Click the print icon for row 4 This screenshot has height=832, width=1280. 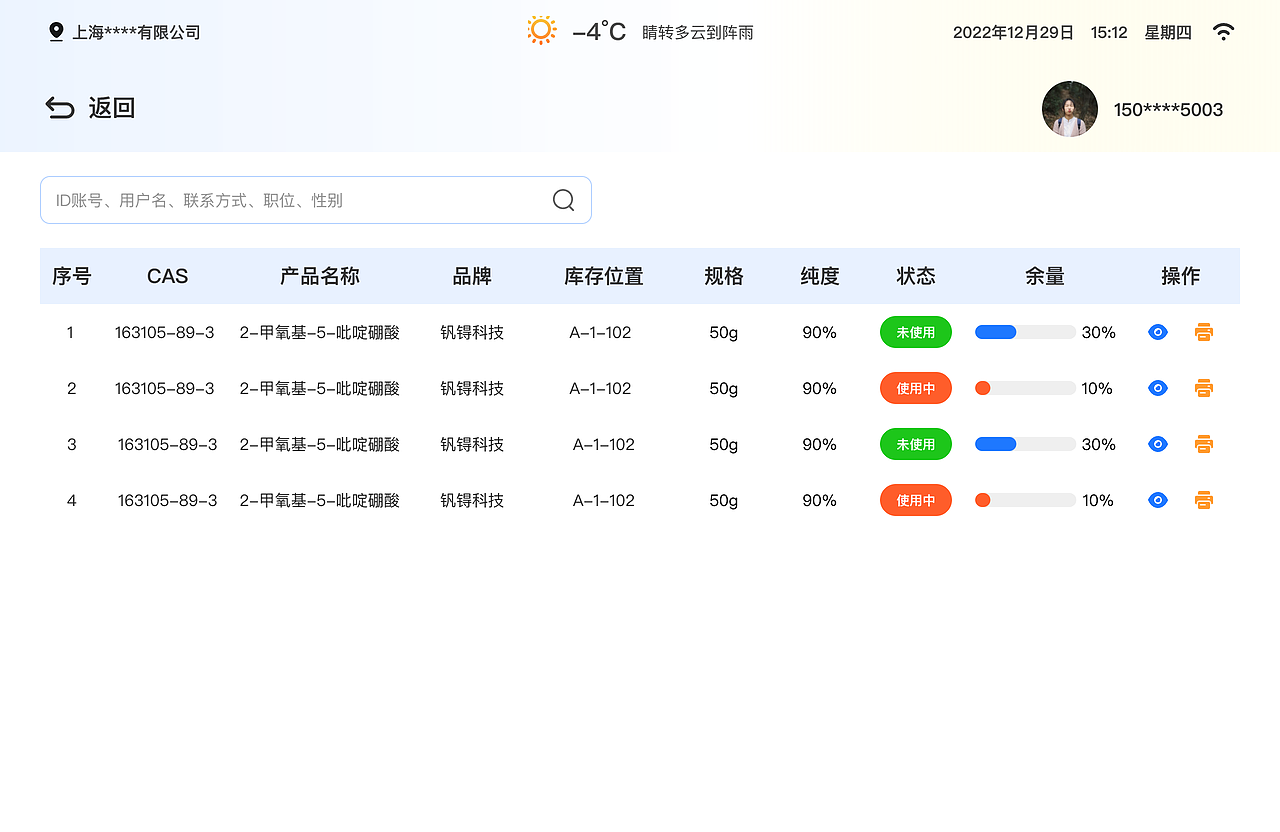(x=1203, y=500)
